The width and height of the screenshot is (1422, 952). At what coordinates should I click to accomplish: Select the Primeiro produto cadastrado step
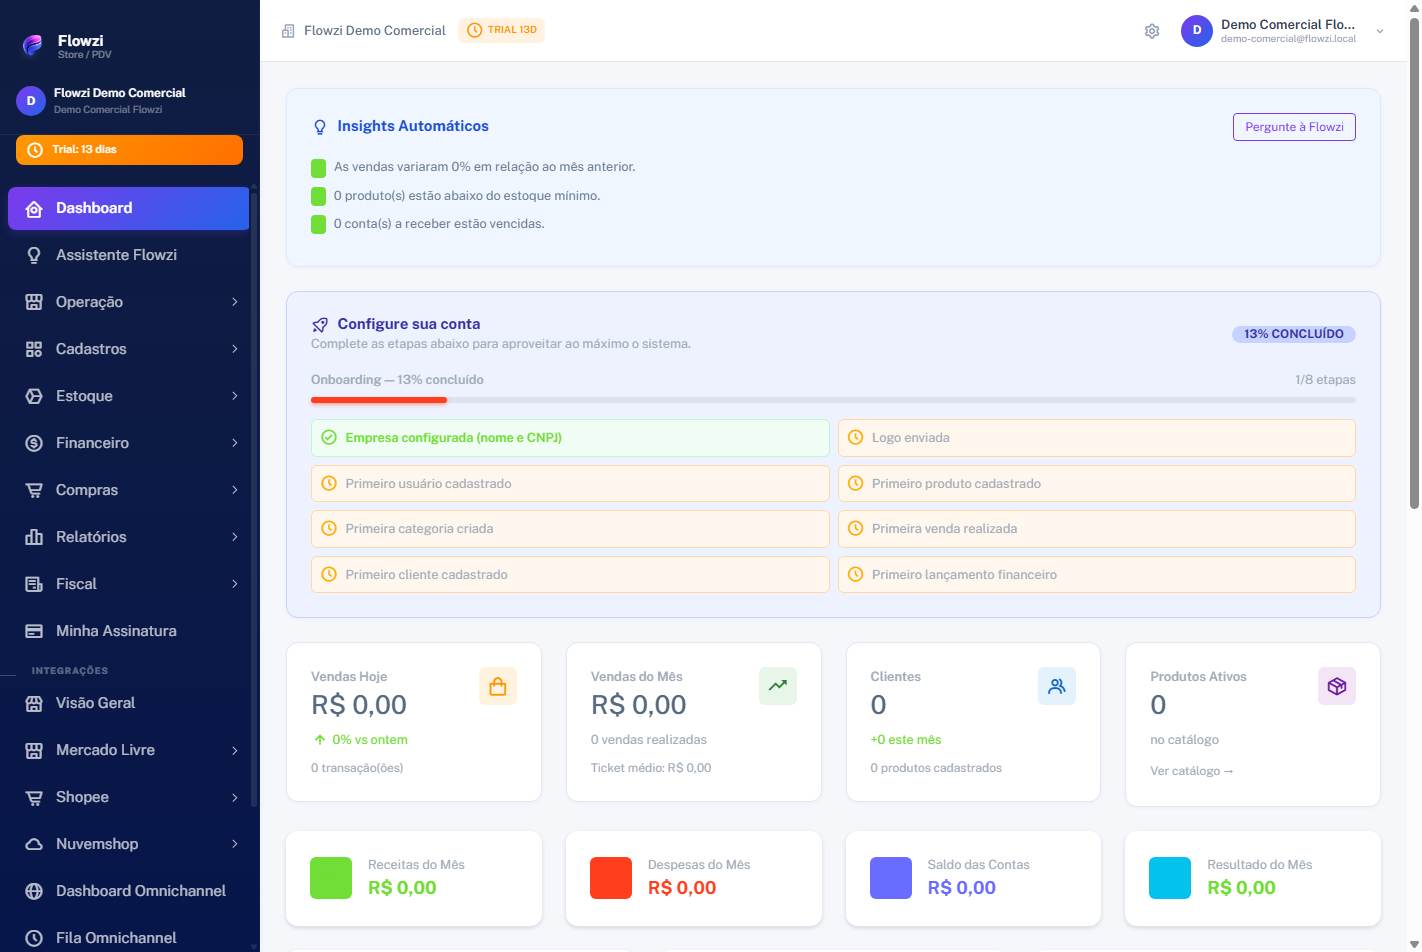click(1097, 483)
